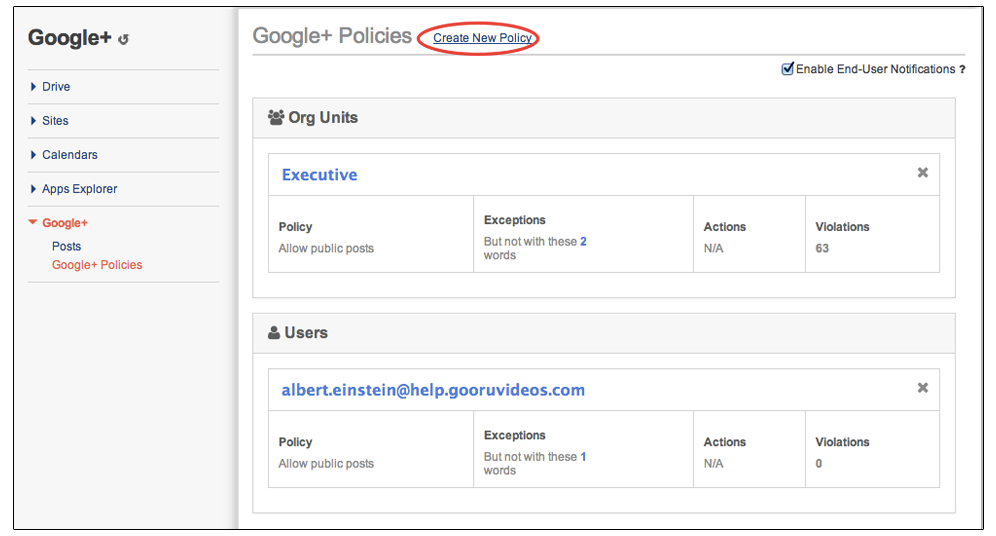The image size is (996, 536).
Task: Open the Drive menu item
Action: tap(56, 86)
